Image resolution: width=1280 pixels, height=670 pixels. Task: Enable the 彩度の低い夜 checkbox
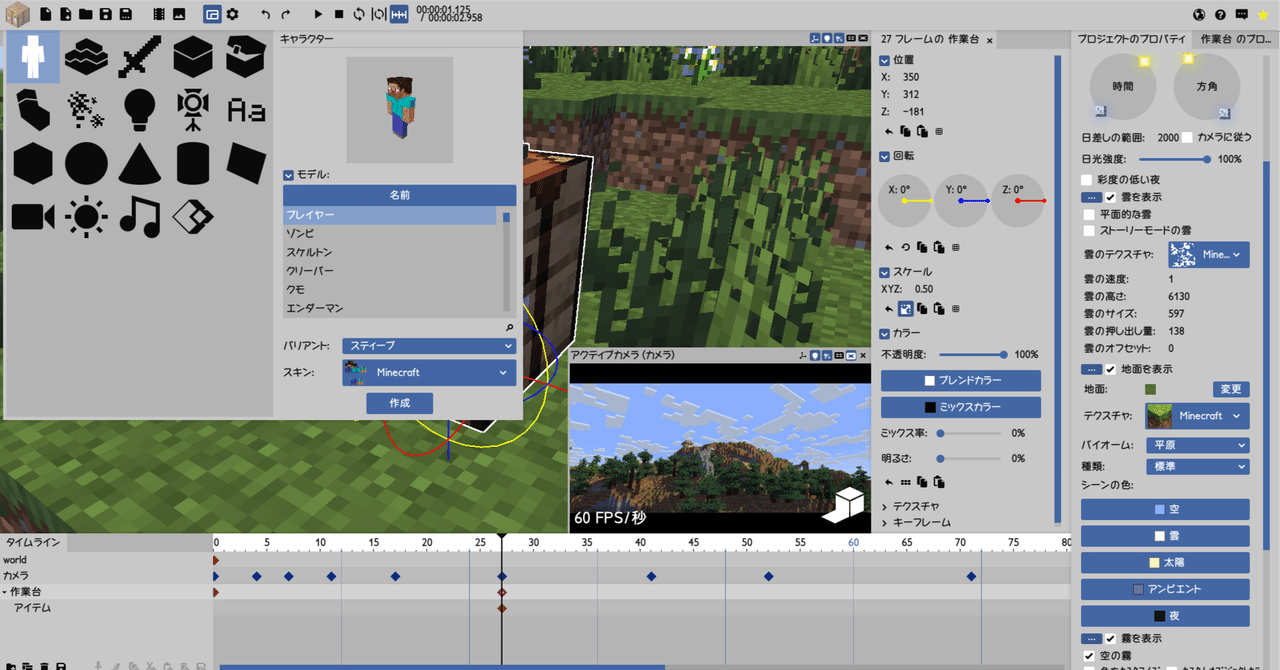coord(1089,180)
